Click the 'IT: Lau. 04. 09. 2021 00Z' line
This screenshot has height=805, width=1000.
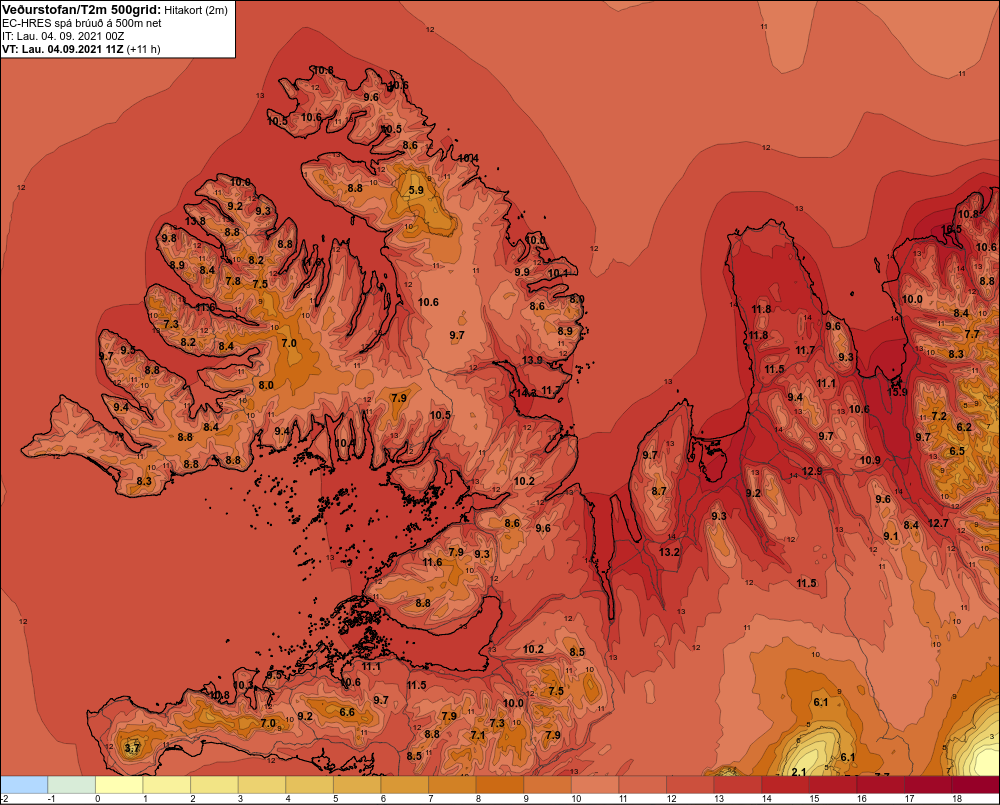click(x=63, y=36)
